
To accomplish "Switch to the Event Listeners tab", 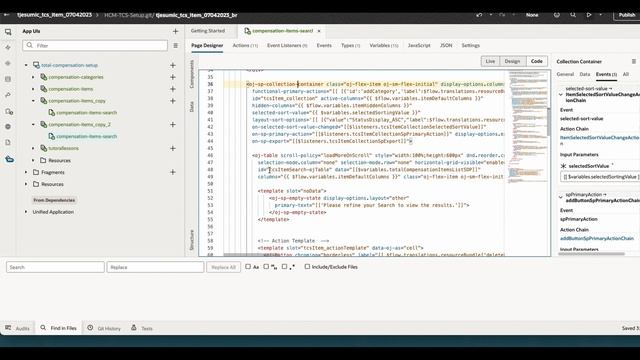I will (x=287, y=45).
